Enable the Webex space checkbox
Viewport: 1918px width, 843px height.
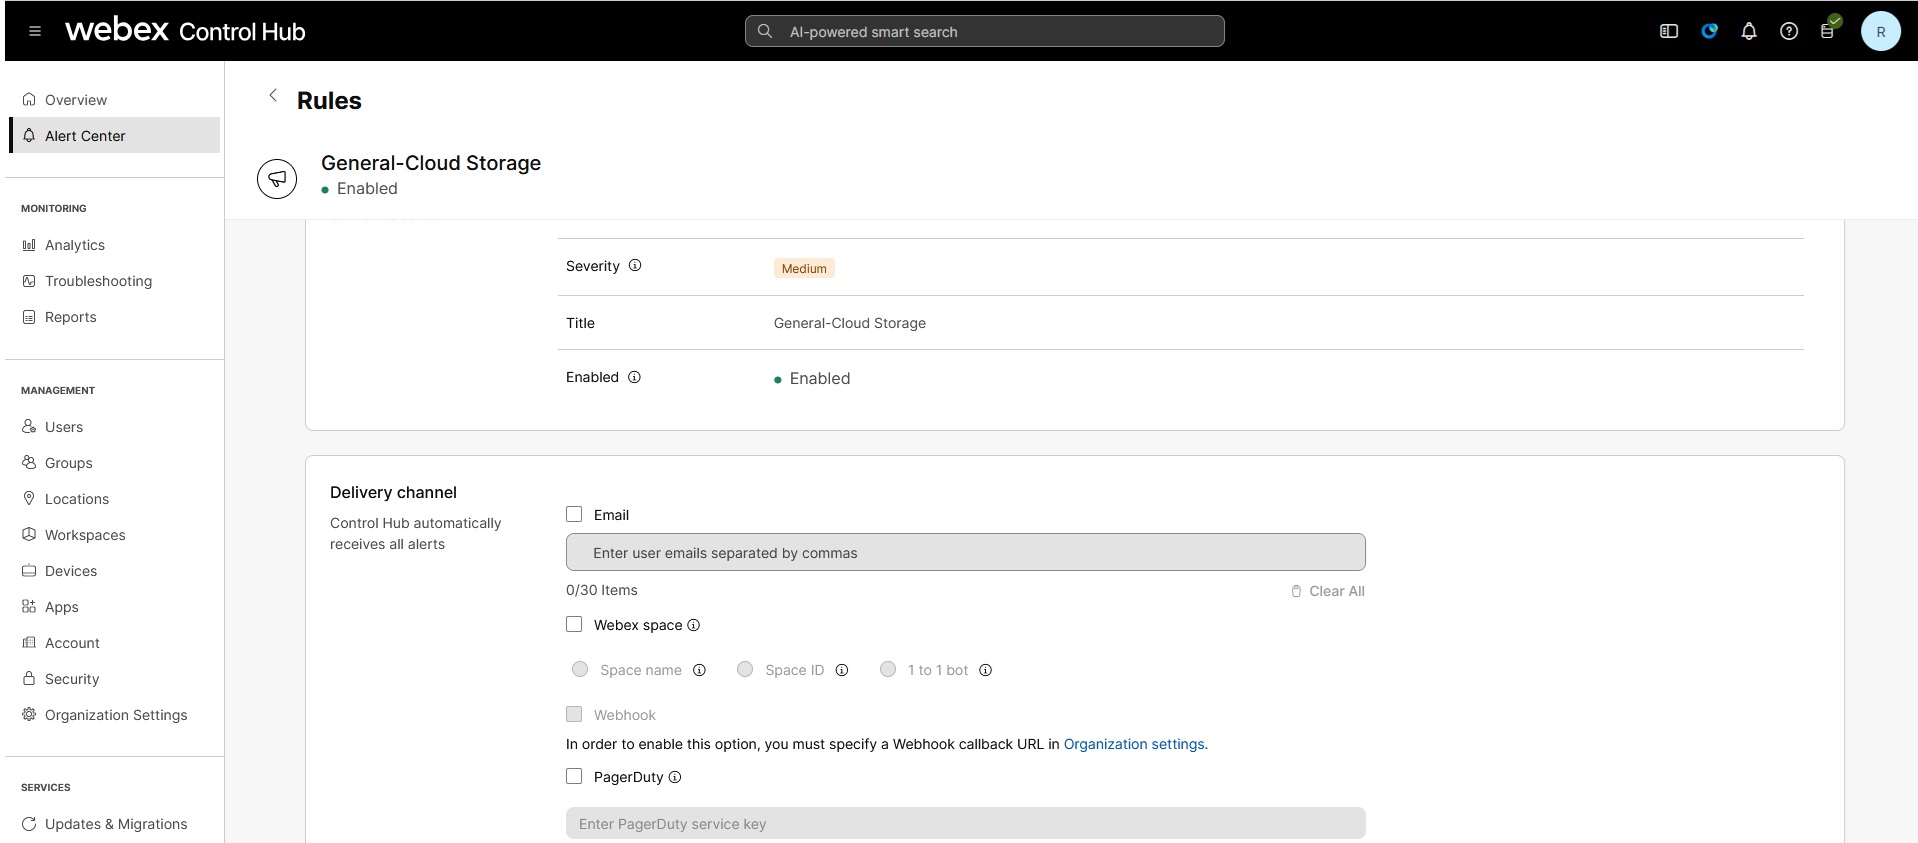(x=574, y=624)
